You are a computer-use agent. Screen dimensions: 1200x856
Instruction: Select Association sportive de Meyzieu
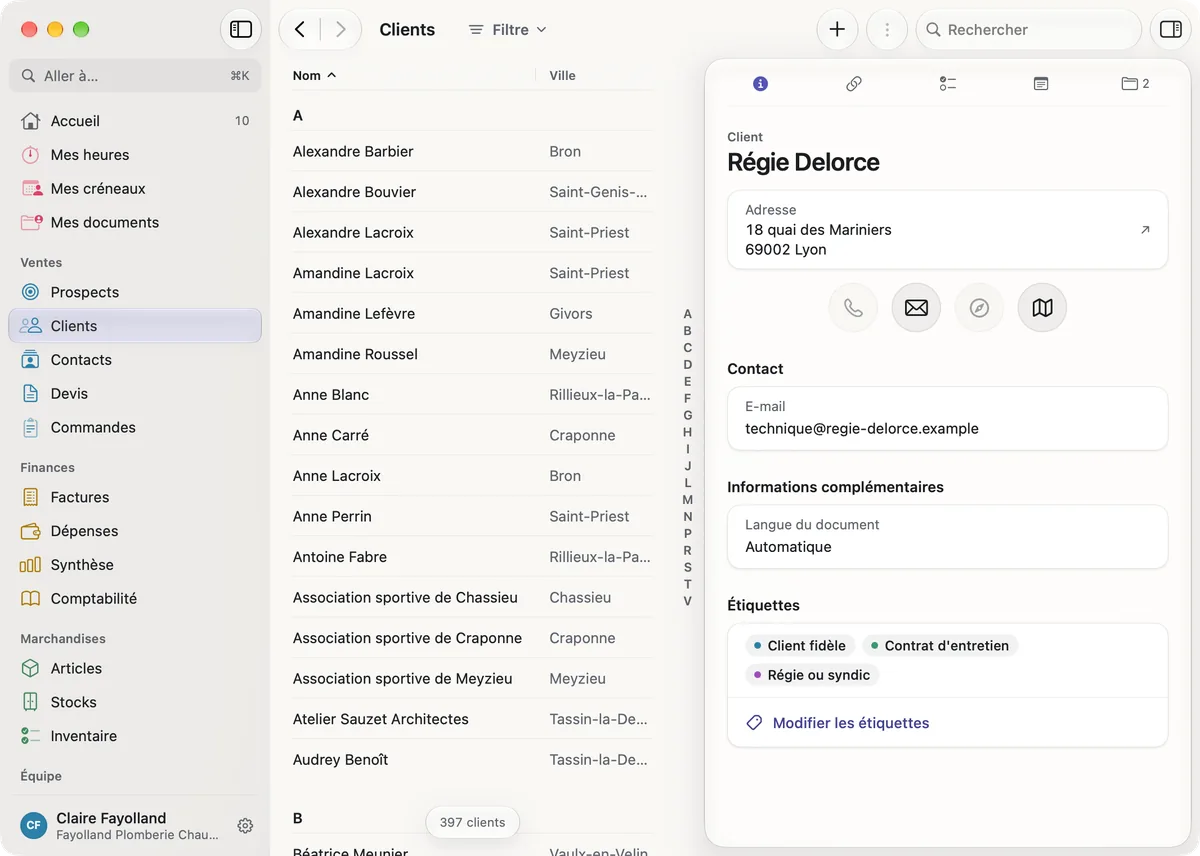tap(472, 679)
